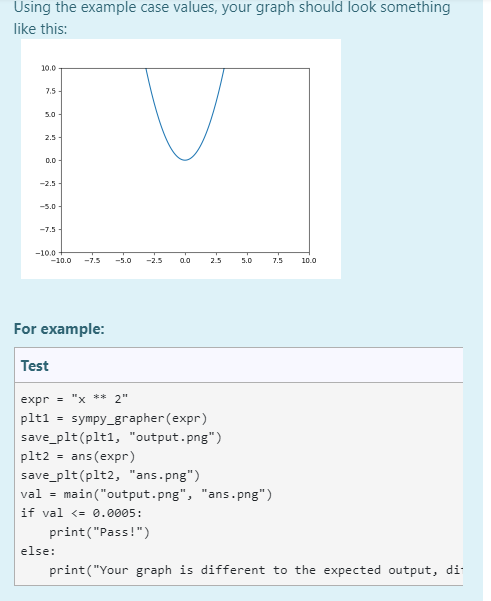Screen dimensions: 491x601
Task: Click the code line expr = "x ** 2"
Action: point(74,399)
